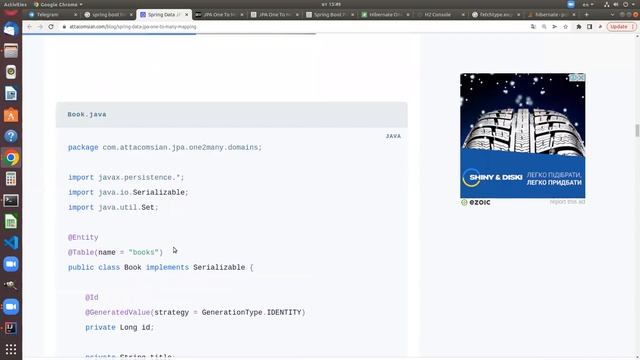Click the Shiny & Diski tire ad
This screenshot has height=360, width=640.
(522, 136)
